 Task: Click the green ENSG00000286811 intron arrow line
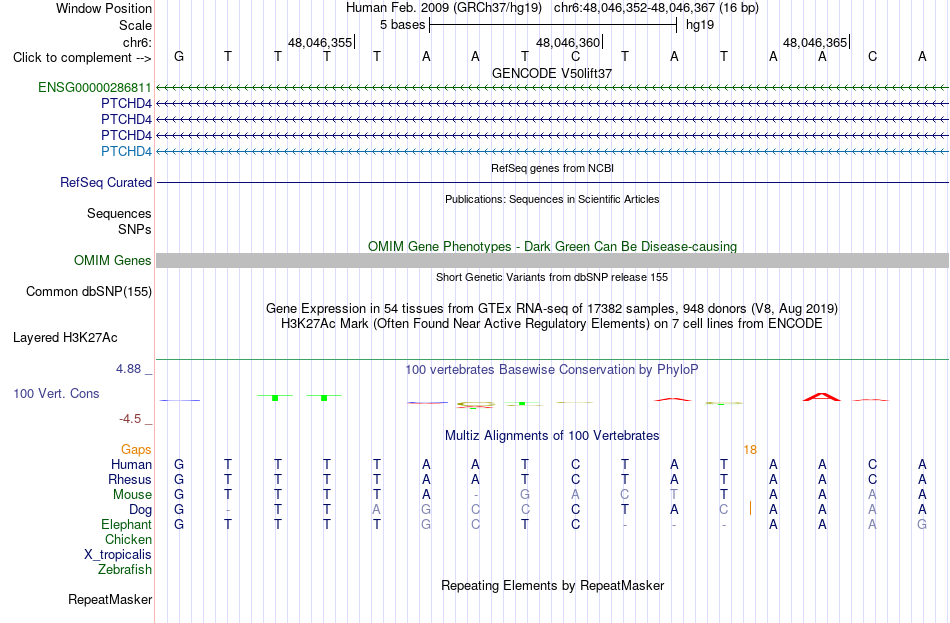[552, 88]
